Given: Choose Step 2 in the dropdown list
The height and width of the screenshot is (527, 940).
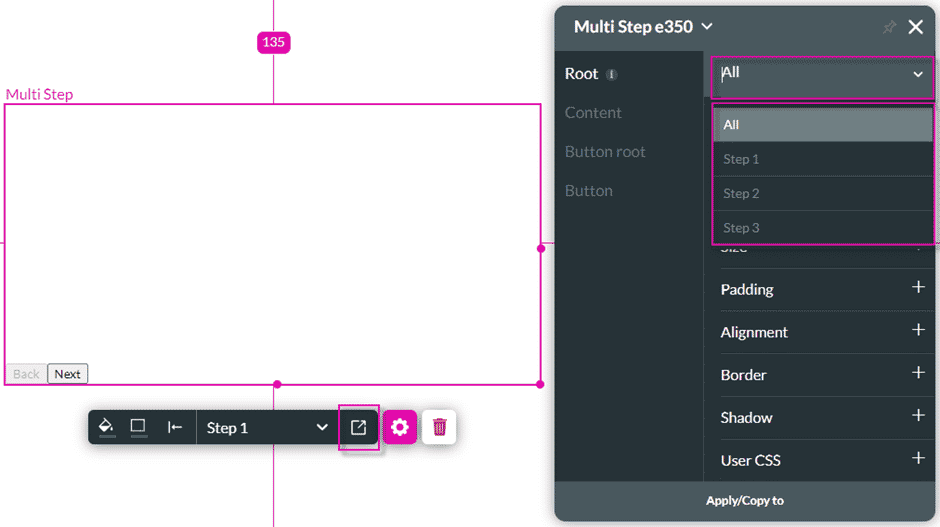Looking at the screenshot, I should pos(823,193).
